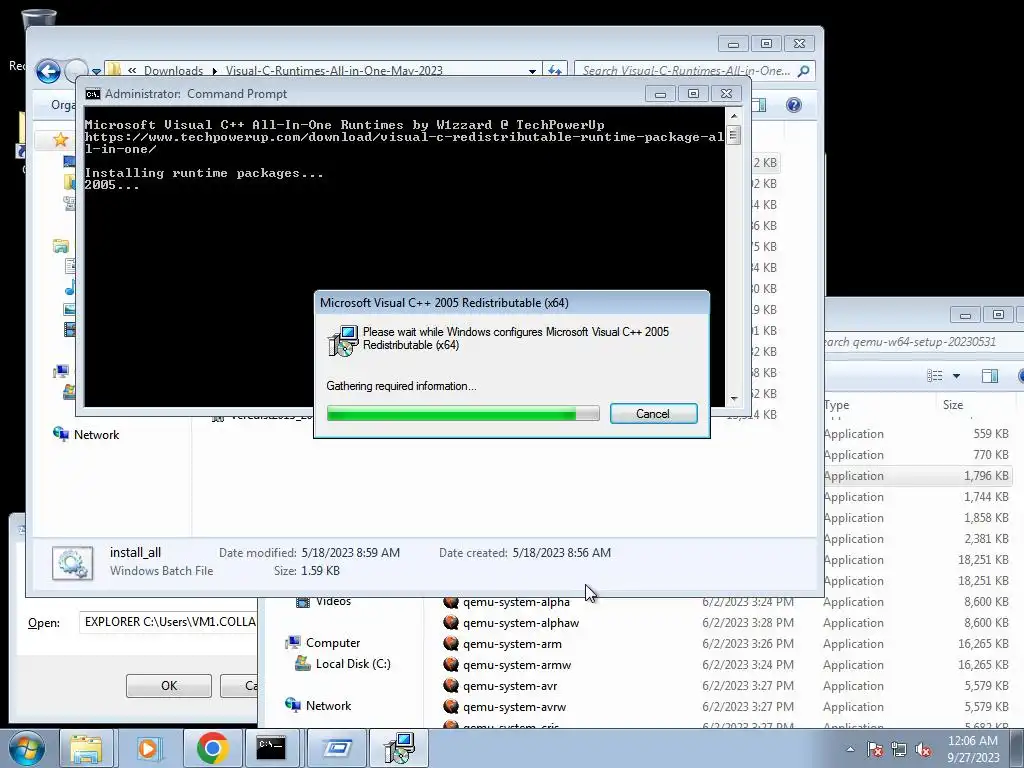Click the Command Prompt scrollbar thumb
The height and width of the screenshot is (768, 1024).
pyautogui.click(x=734, y=135)
